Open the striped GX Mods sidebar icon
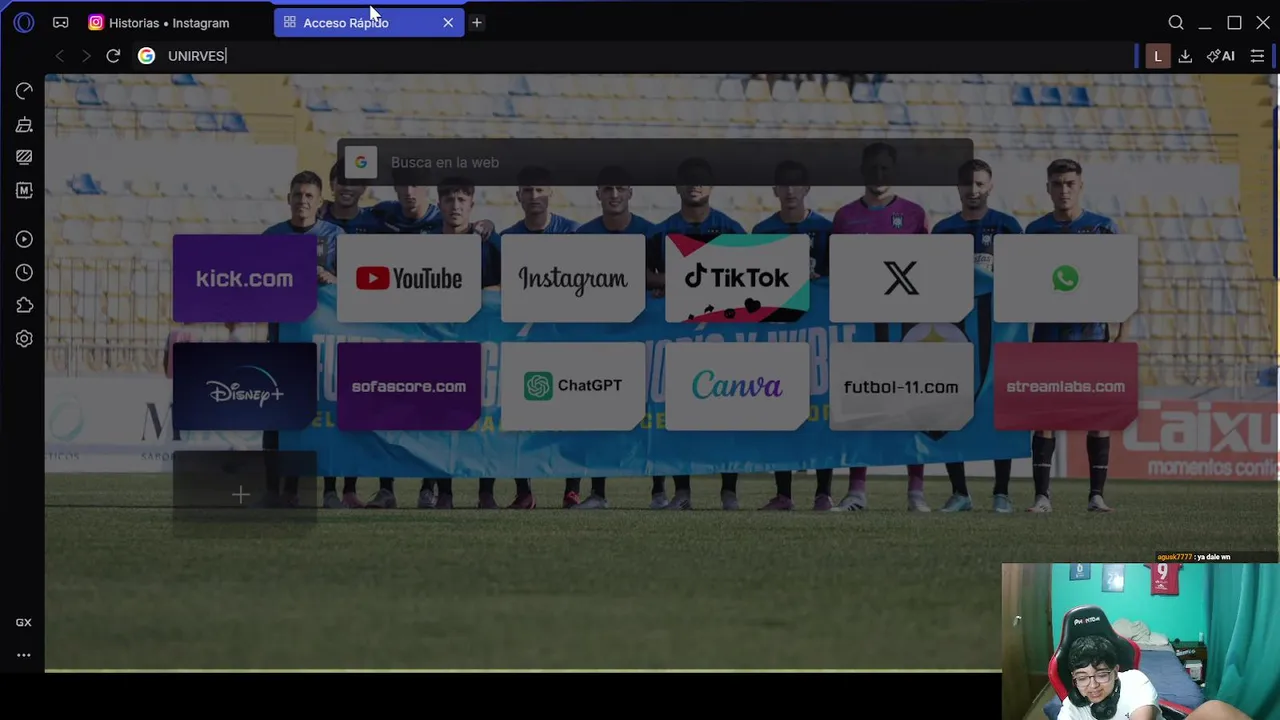 pyautogui.click(x=24, y=157)
